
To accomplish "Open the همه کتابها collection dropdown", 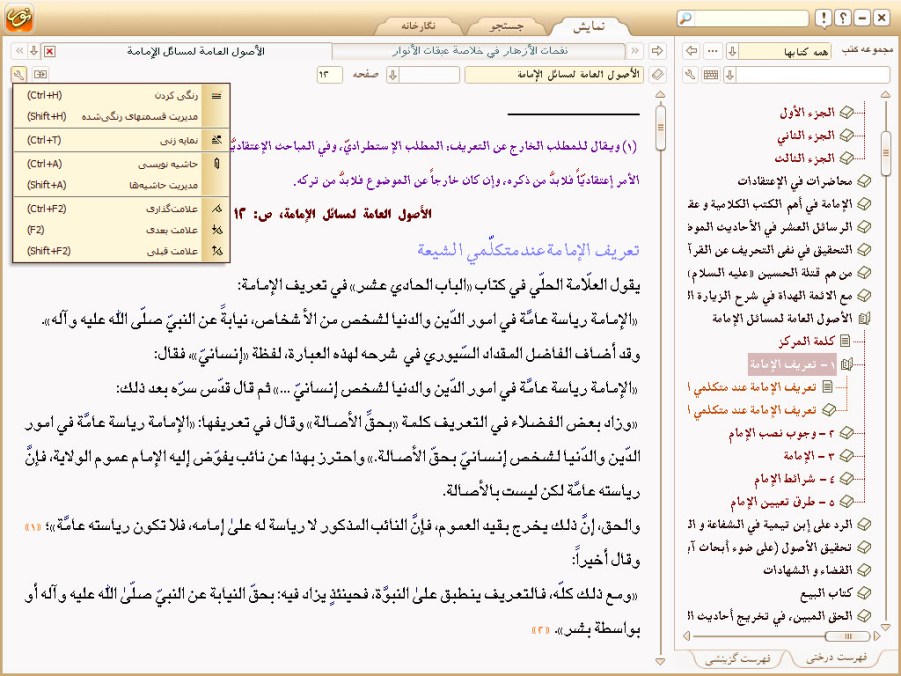I will (732, 51).
